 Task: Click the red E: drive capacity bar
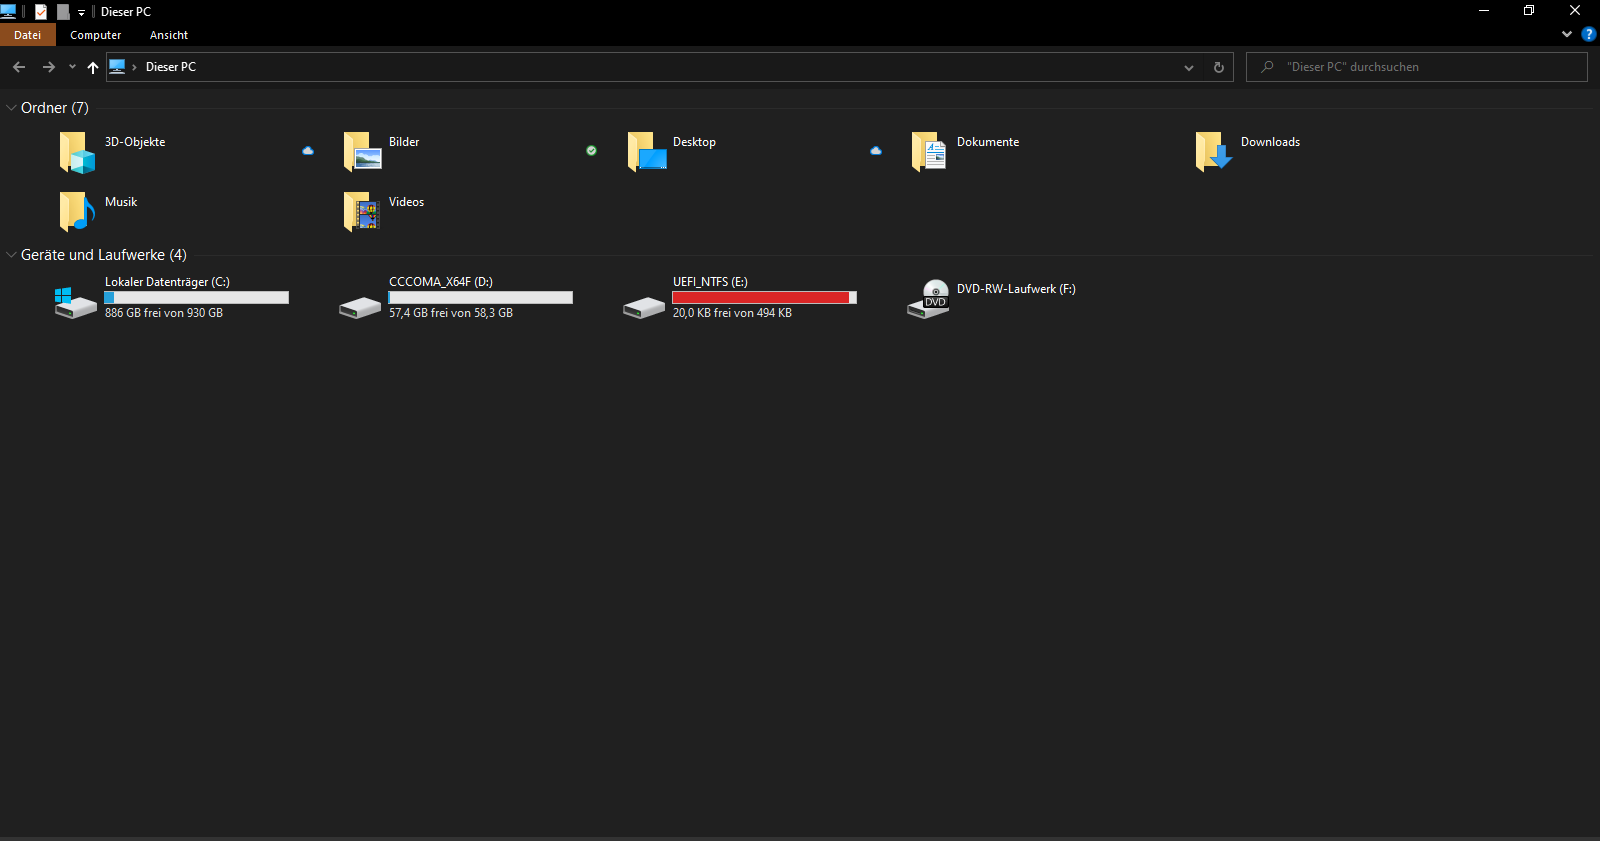click(765, 298)
